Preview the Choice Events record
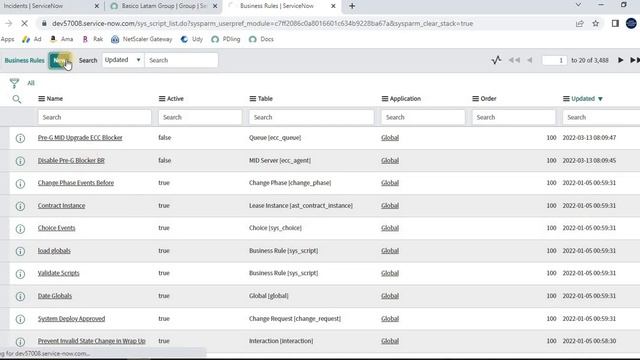Viewport: 640px width, 360px height. [20, 229]
